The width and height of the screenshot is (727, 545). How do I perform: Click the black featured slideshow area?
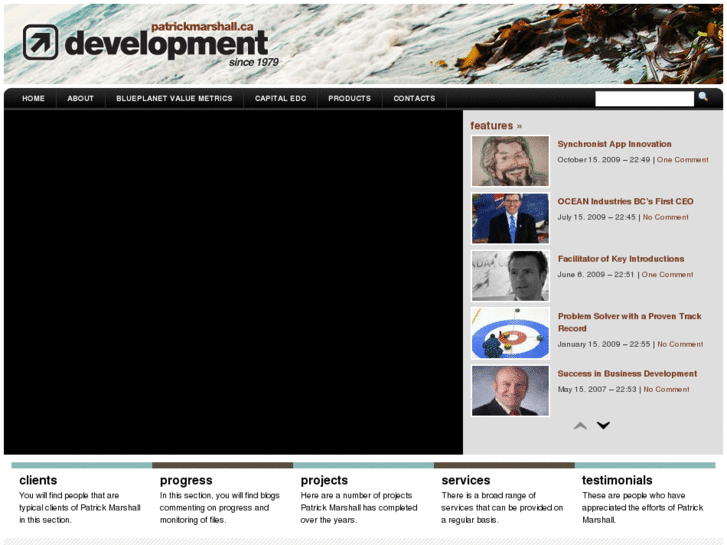tap(233, 282)
